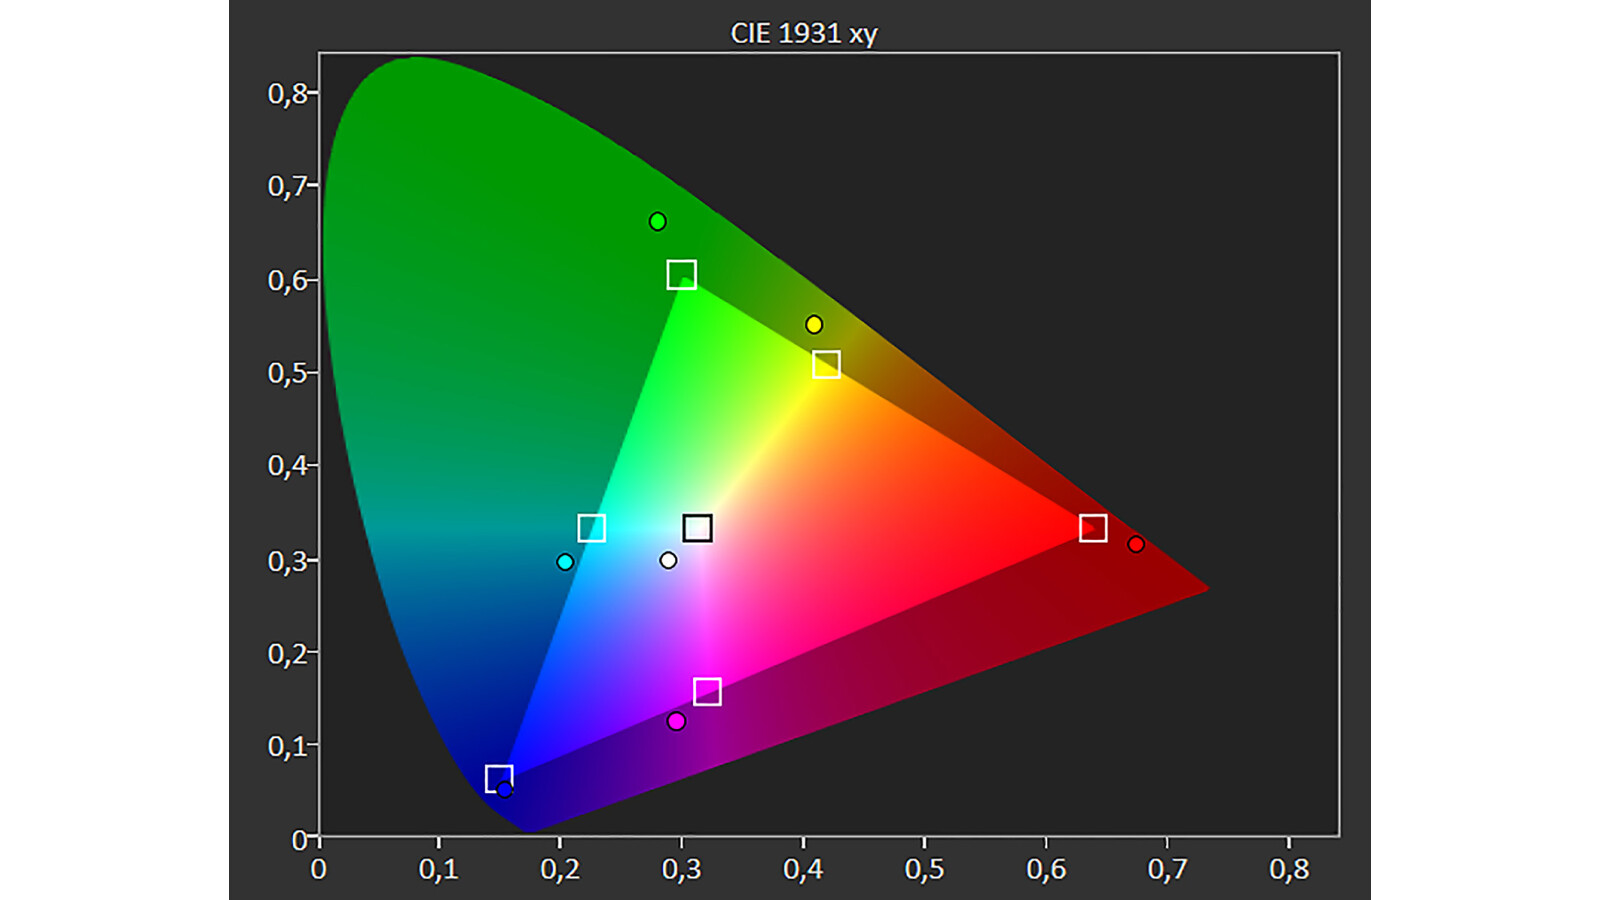Click the red measured point circle
The image size is (1600, 900).
[x=1136, y=544]
